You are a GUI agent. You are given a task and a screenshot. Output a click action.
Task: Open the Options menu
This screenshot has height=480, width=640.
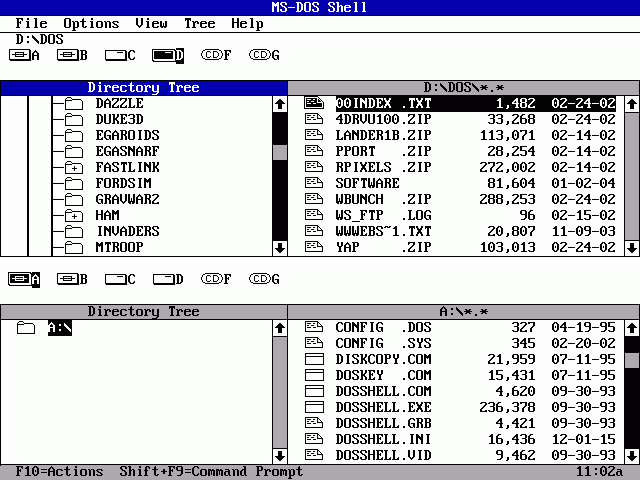point(91,23)
